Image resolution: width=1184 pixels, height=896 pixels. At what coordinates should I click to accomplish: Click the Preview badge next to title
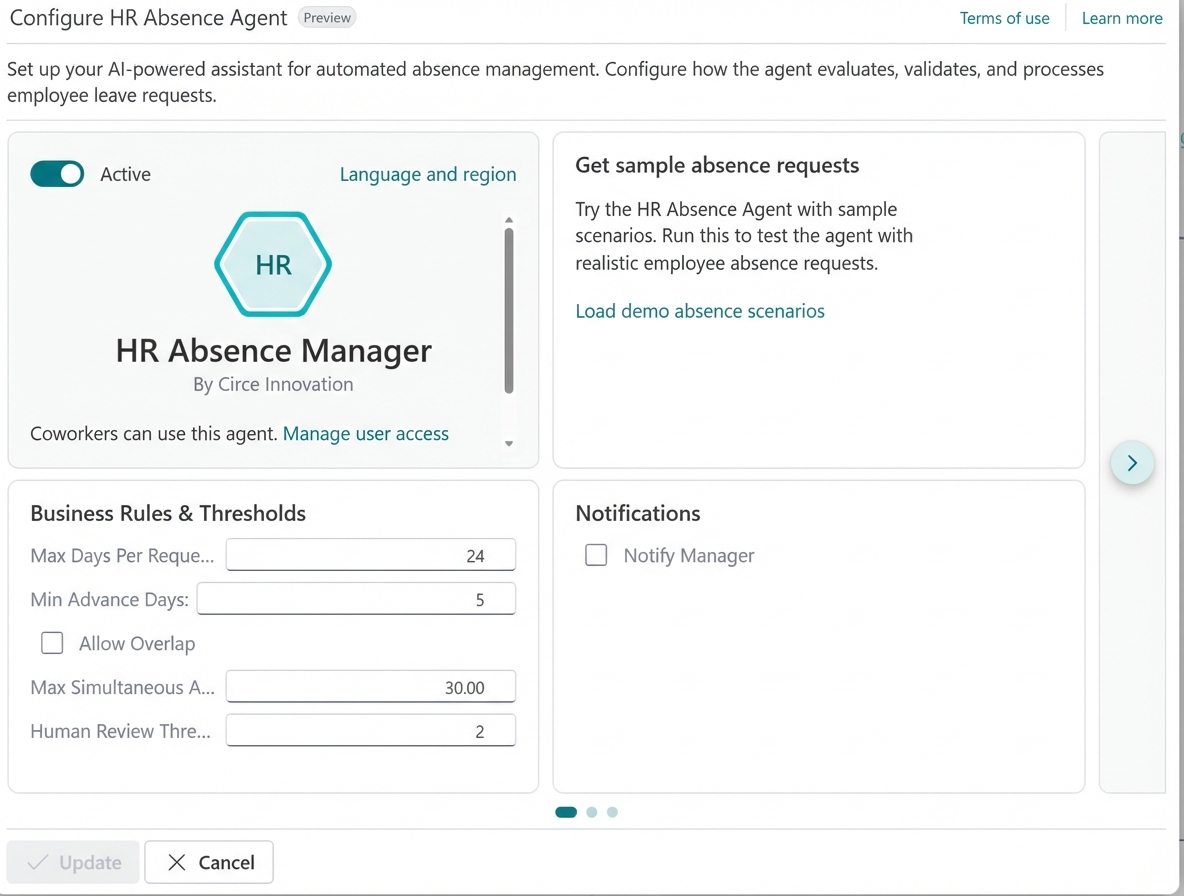click(327, 18)
